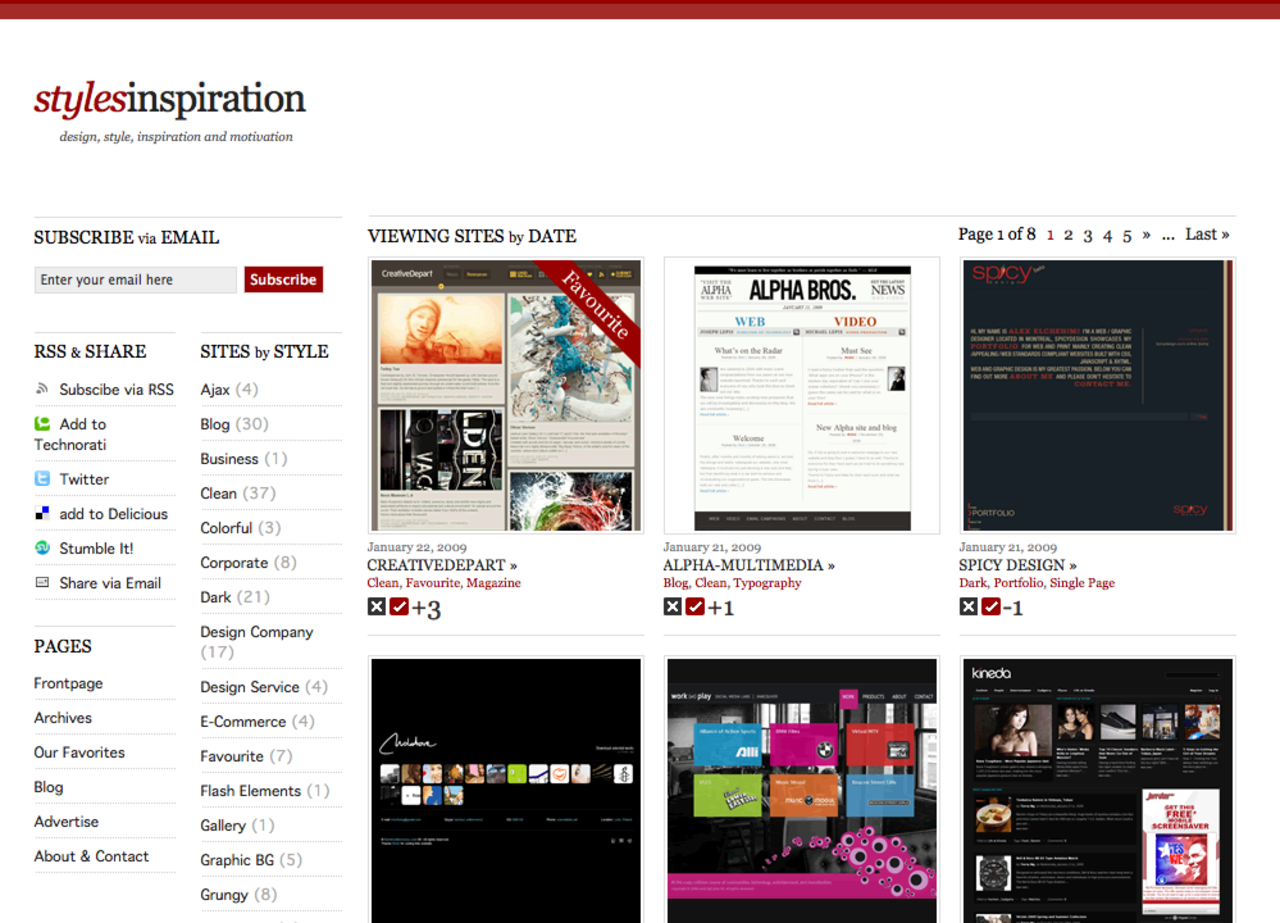Click the StumbleUpon icon
The height and width of the screenshot is (923, 1280).
coord(42,548)
